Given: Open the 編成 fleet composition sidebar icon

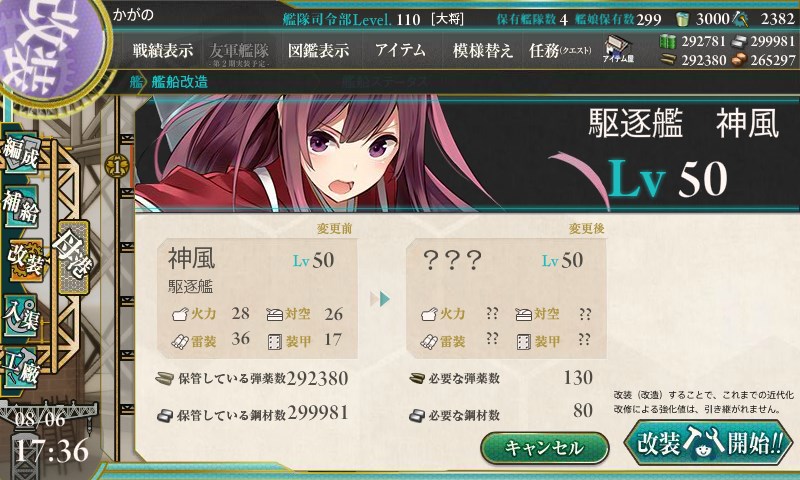Looking at the screenshot, I should point(20,153).
